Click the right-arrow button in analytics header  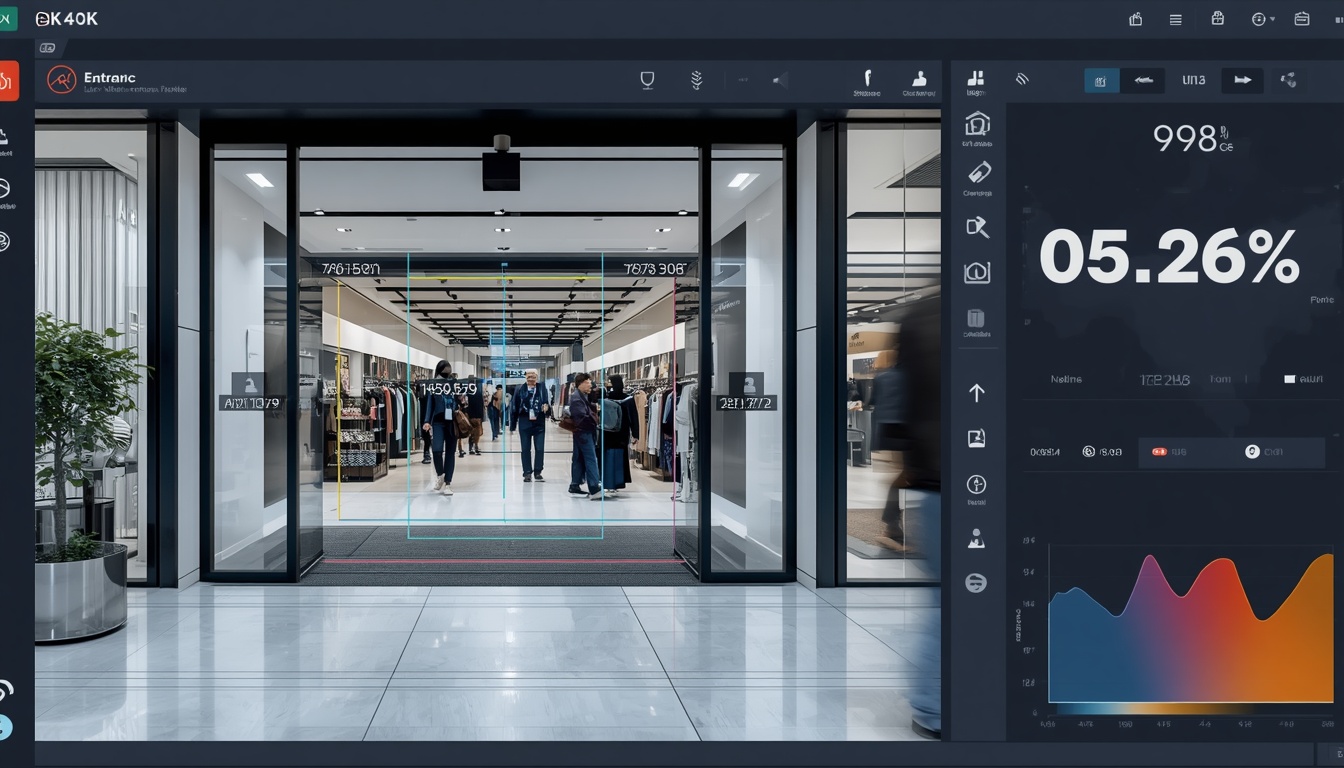[x=1243, y=81]
